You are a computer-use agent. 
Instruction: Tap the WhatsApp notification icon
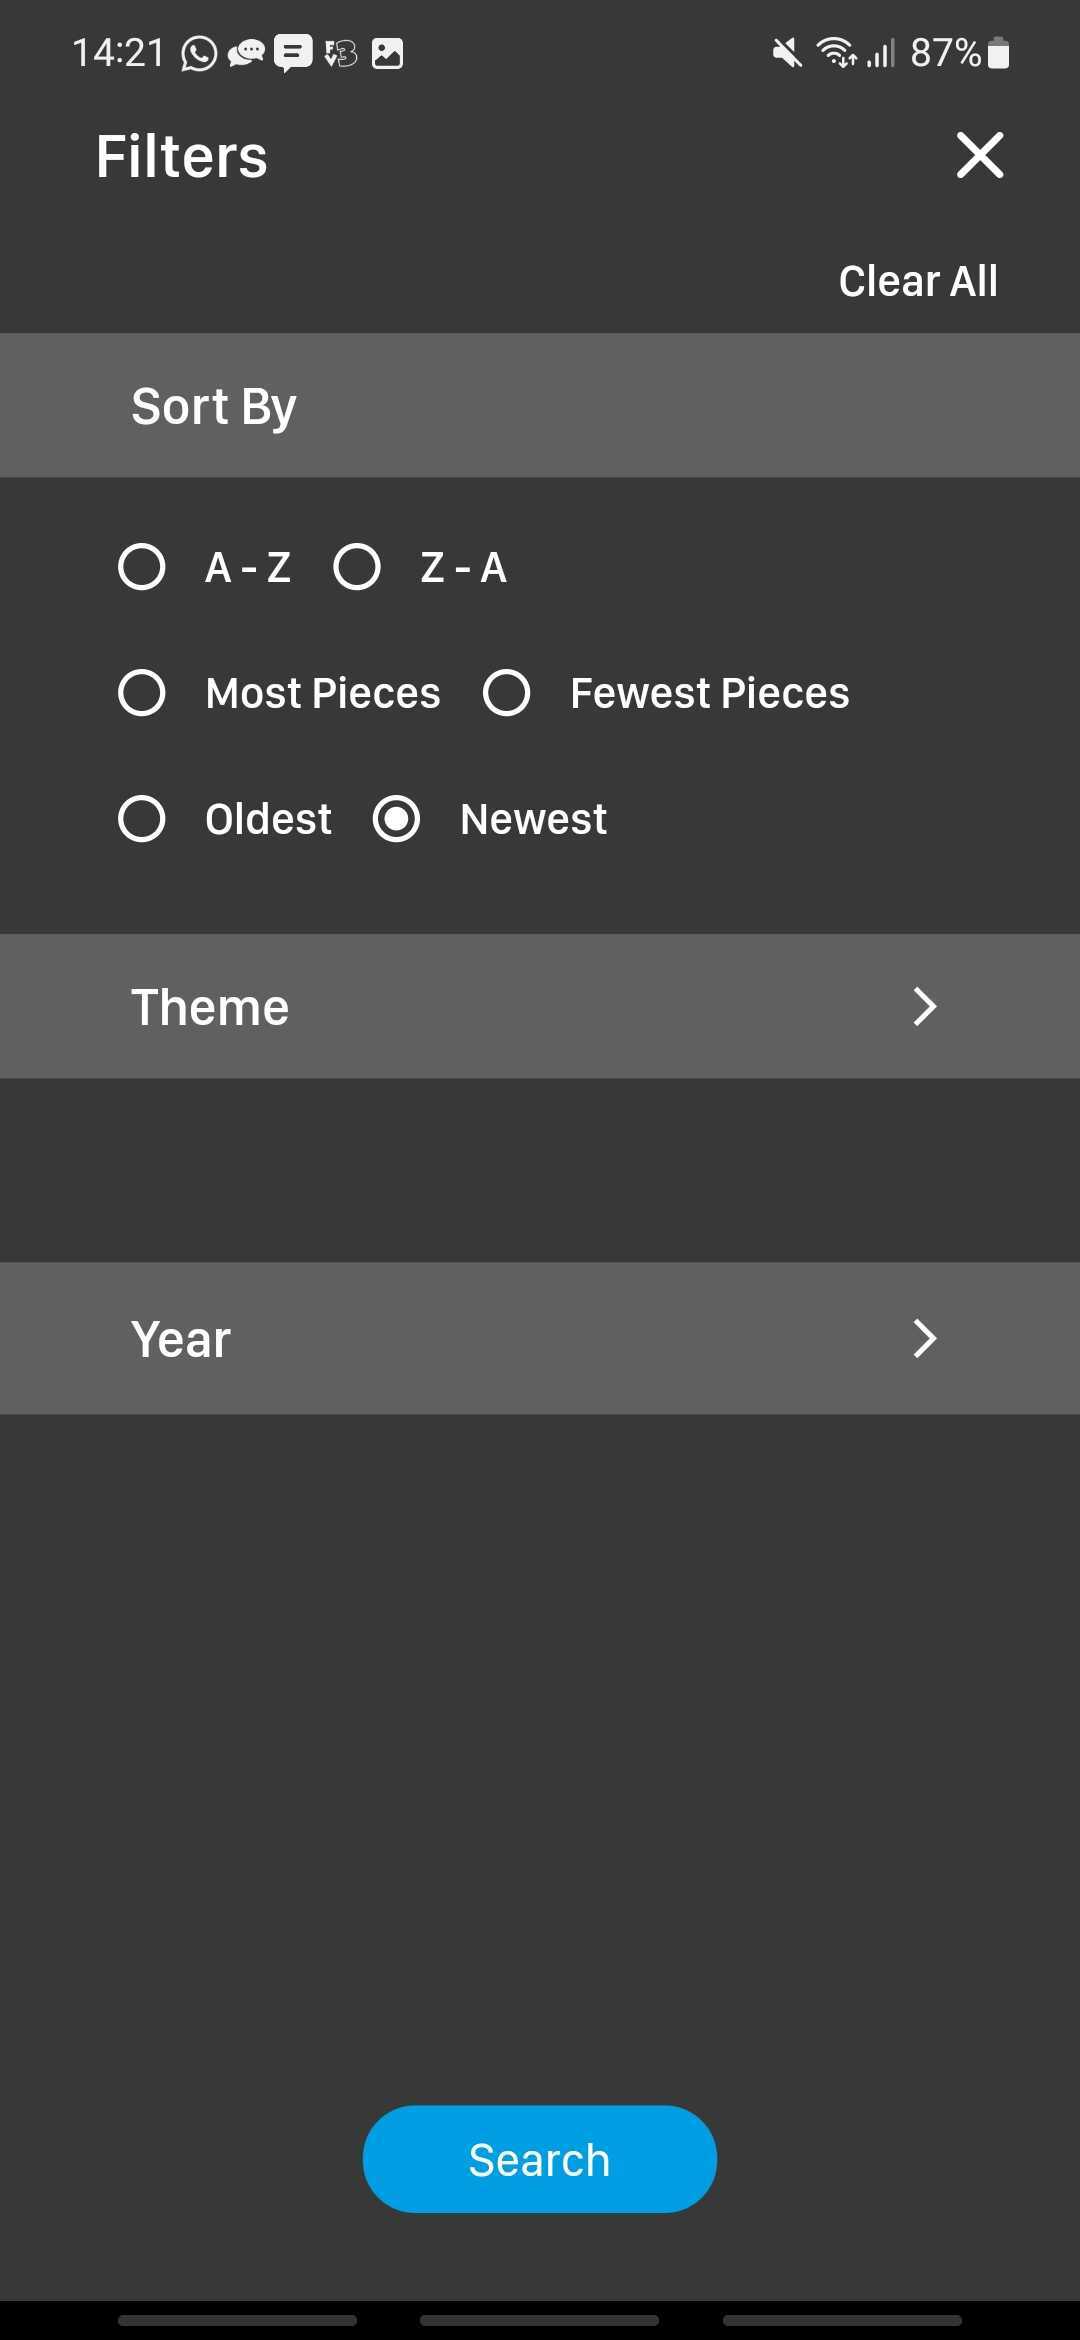click(x=199, y=53)
